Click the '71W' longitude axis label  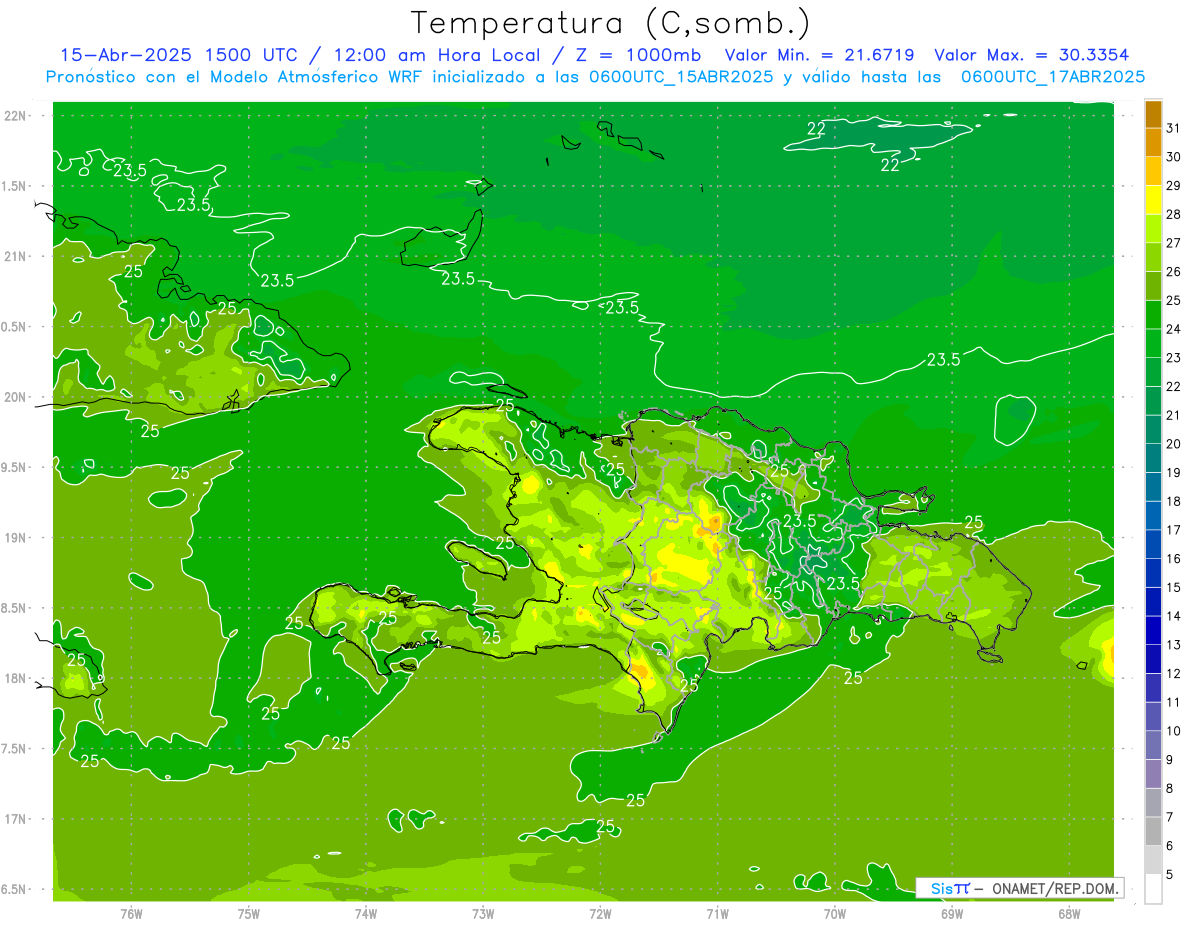pos(717,913)
